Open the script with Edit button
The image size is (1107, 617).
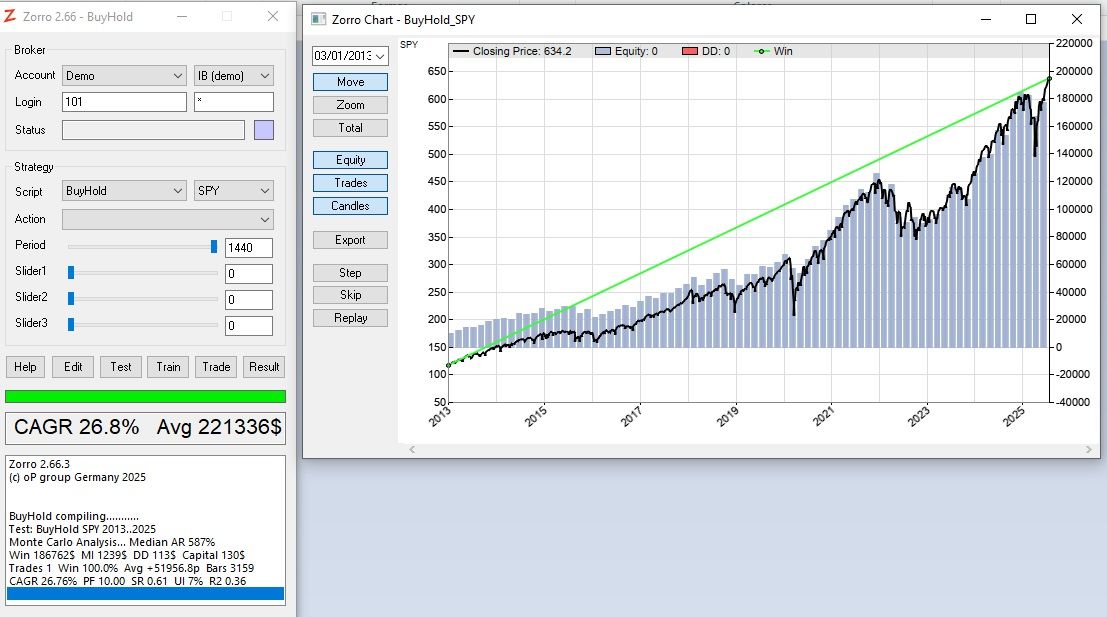click(x=73, y=367)
